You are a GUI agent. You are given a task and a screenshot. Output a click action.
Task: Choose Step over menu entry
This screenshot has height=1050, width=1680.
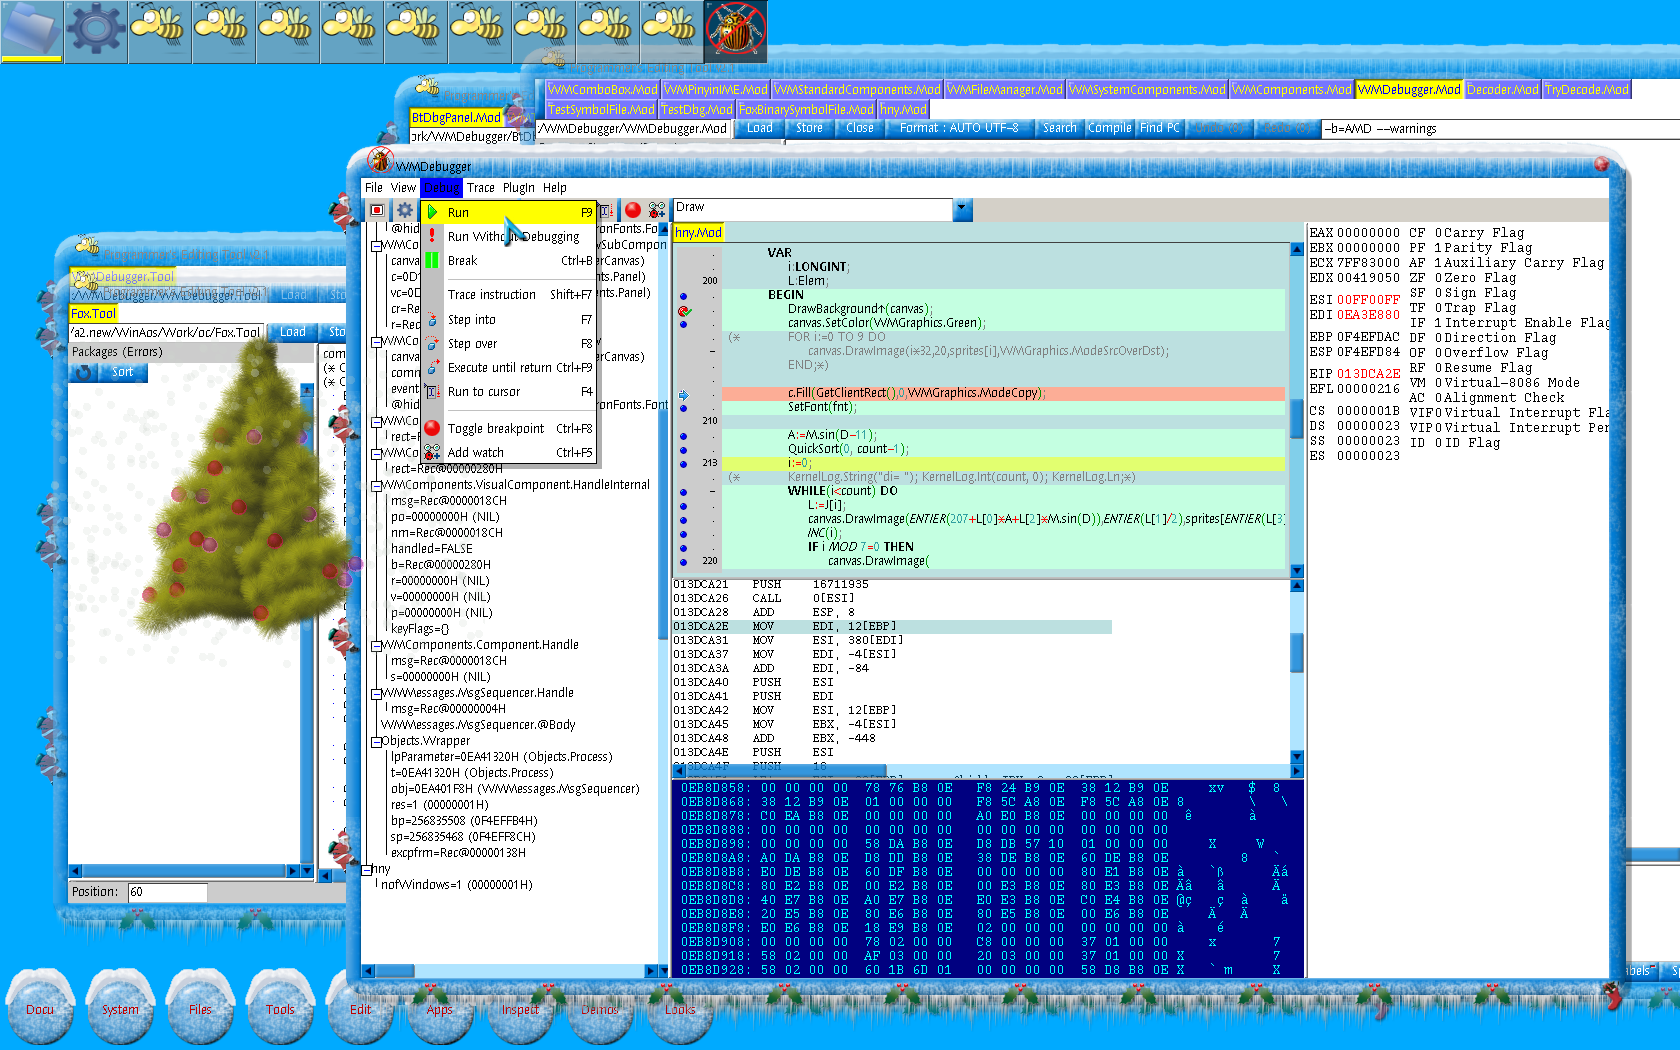509,344
